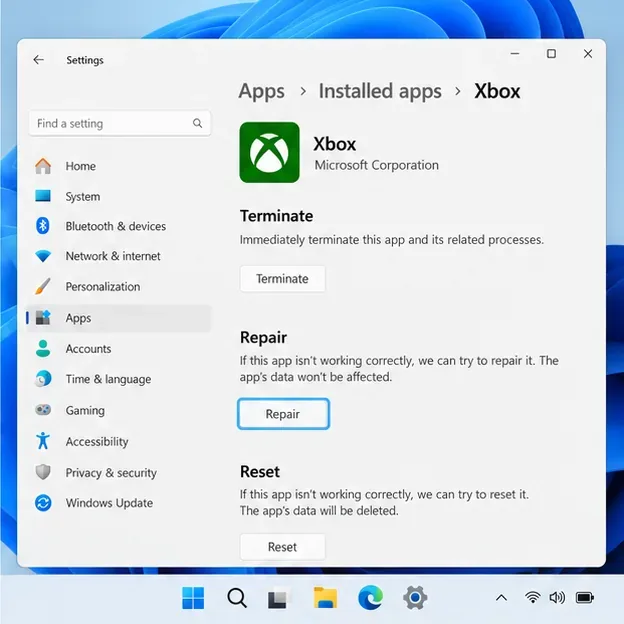Click the Microsoft Corporation publisher text
624x624 pixels.
(376, 165)
